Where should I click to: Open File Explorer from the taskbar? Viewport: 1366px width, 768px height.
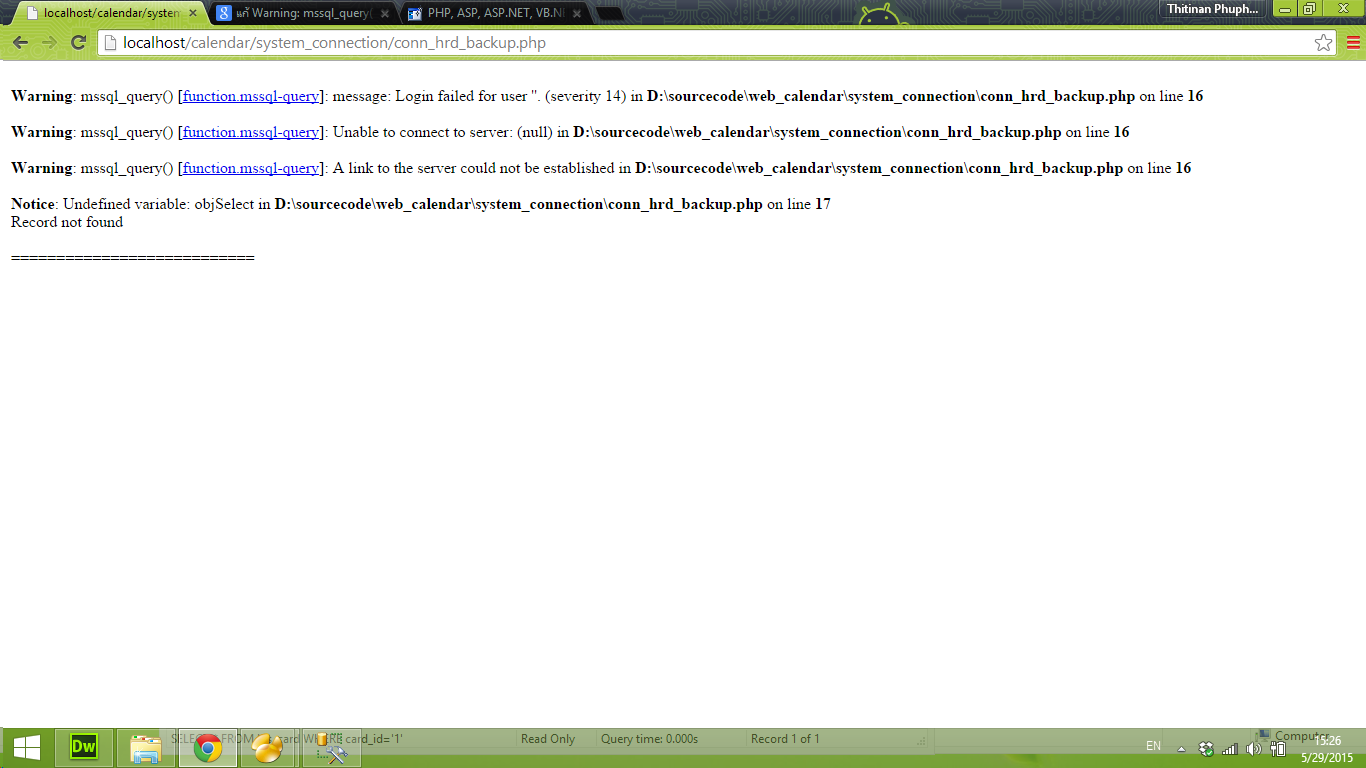click(x=146, y=748)
